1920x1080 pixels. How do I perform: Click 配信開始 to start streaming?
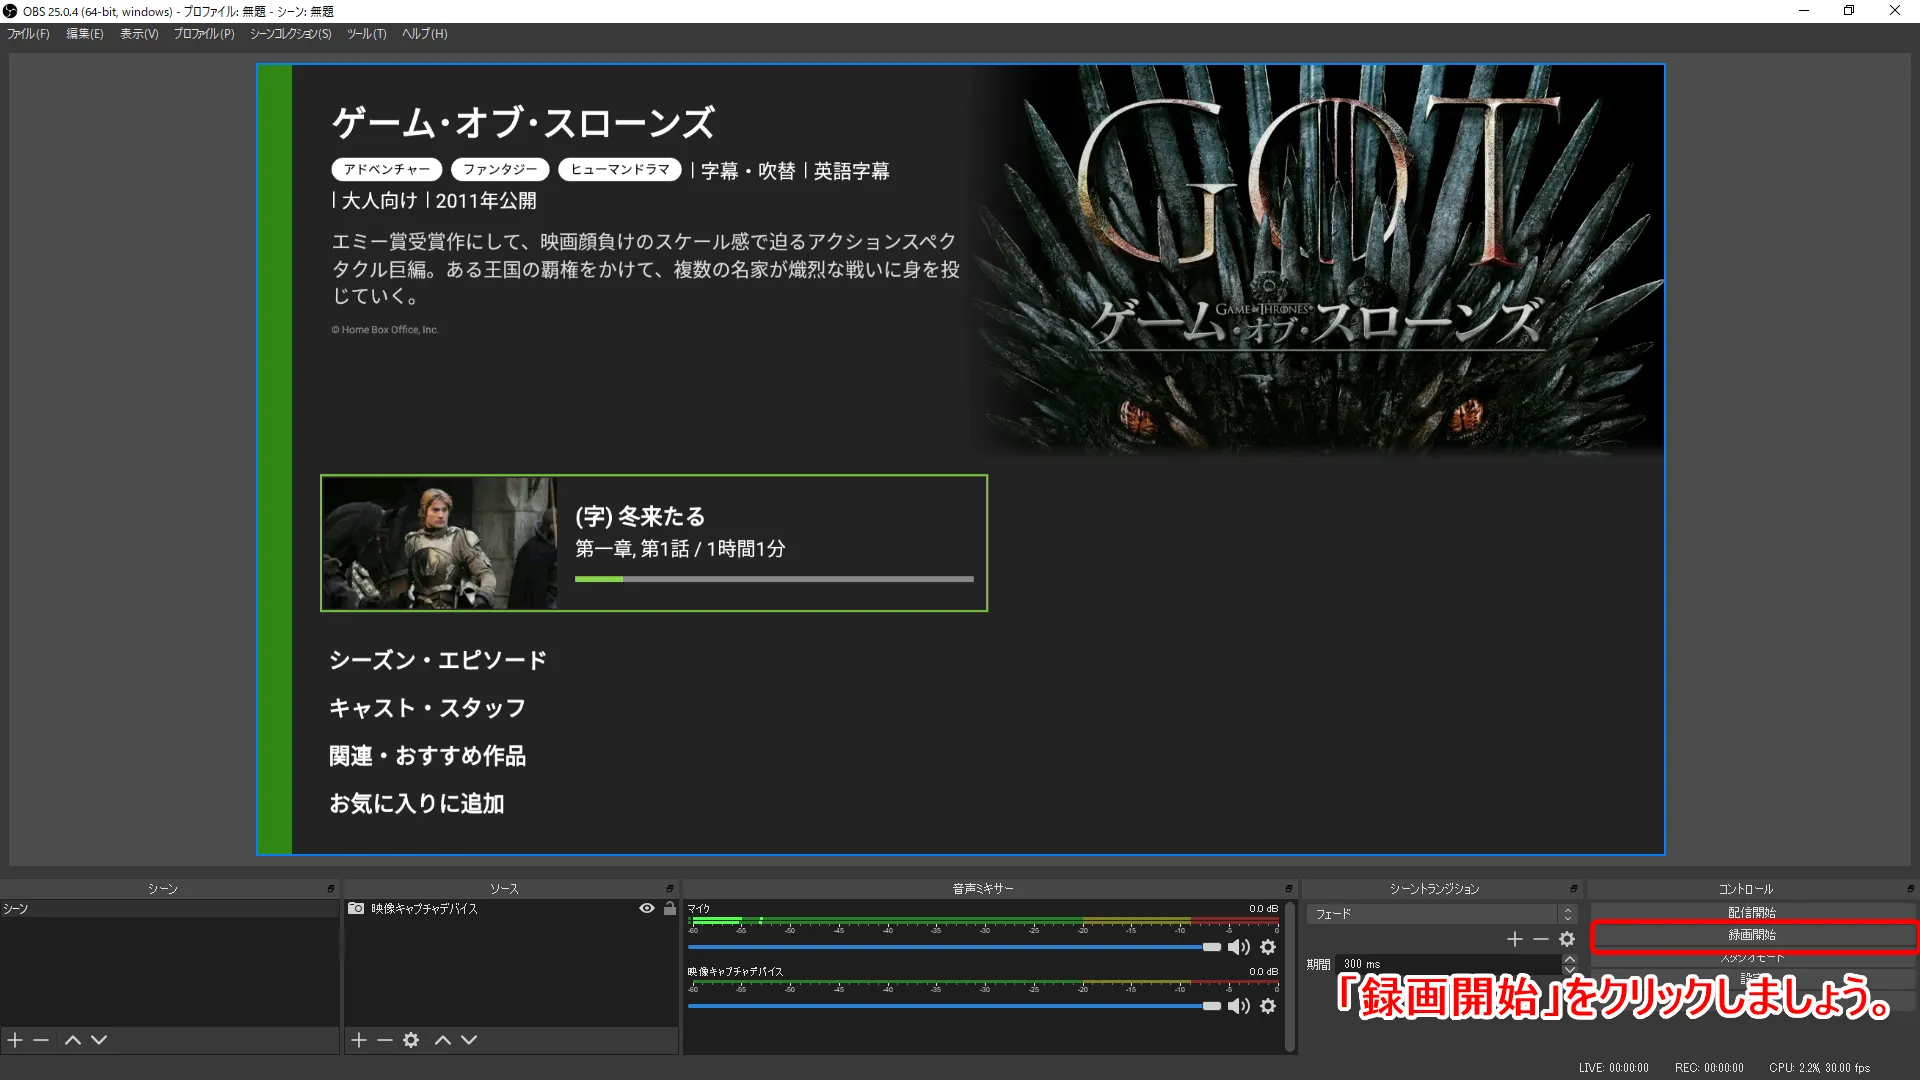[x=1752, y=913]
